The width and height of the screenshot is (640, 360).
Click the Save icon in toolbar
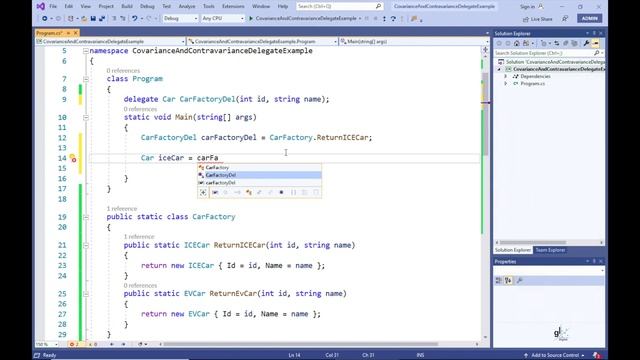pos(93,18)
